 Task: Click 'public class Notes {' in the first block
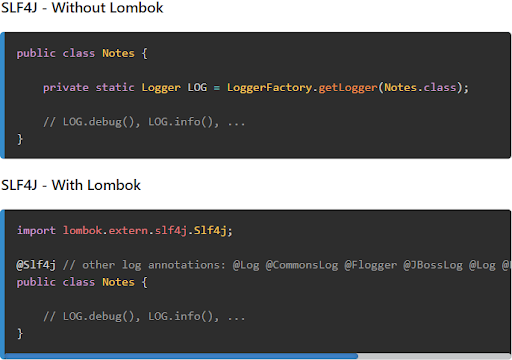pos(82,53)
